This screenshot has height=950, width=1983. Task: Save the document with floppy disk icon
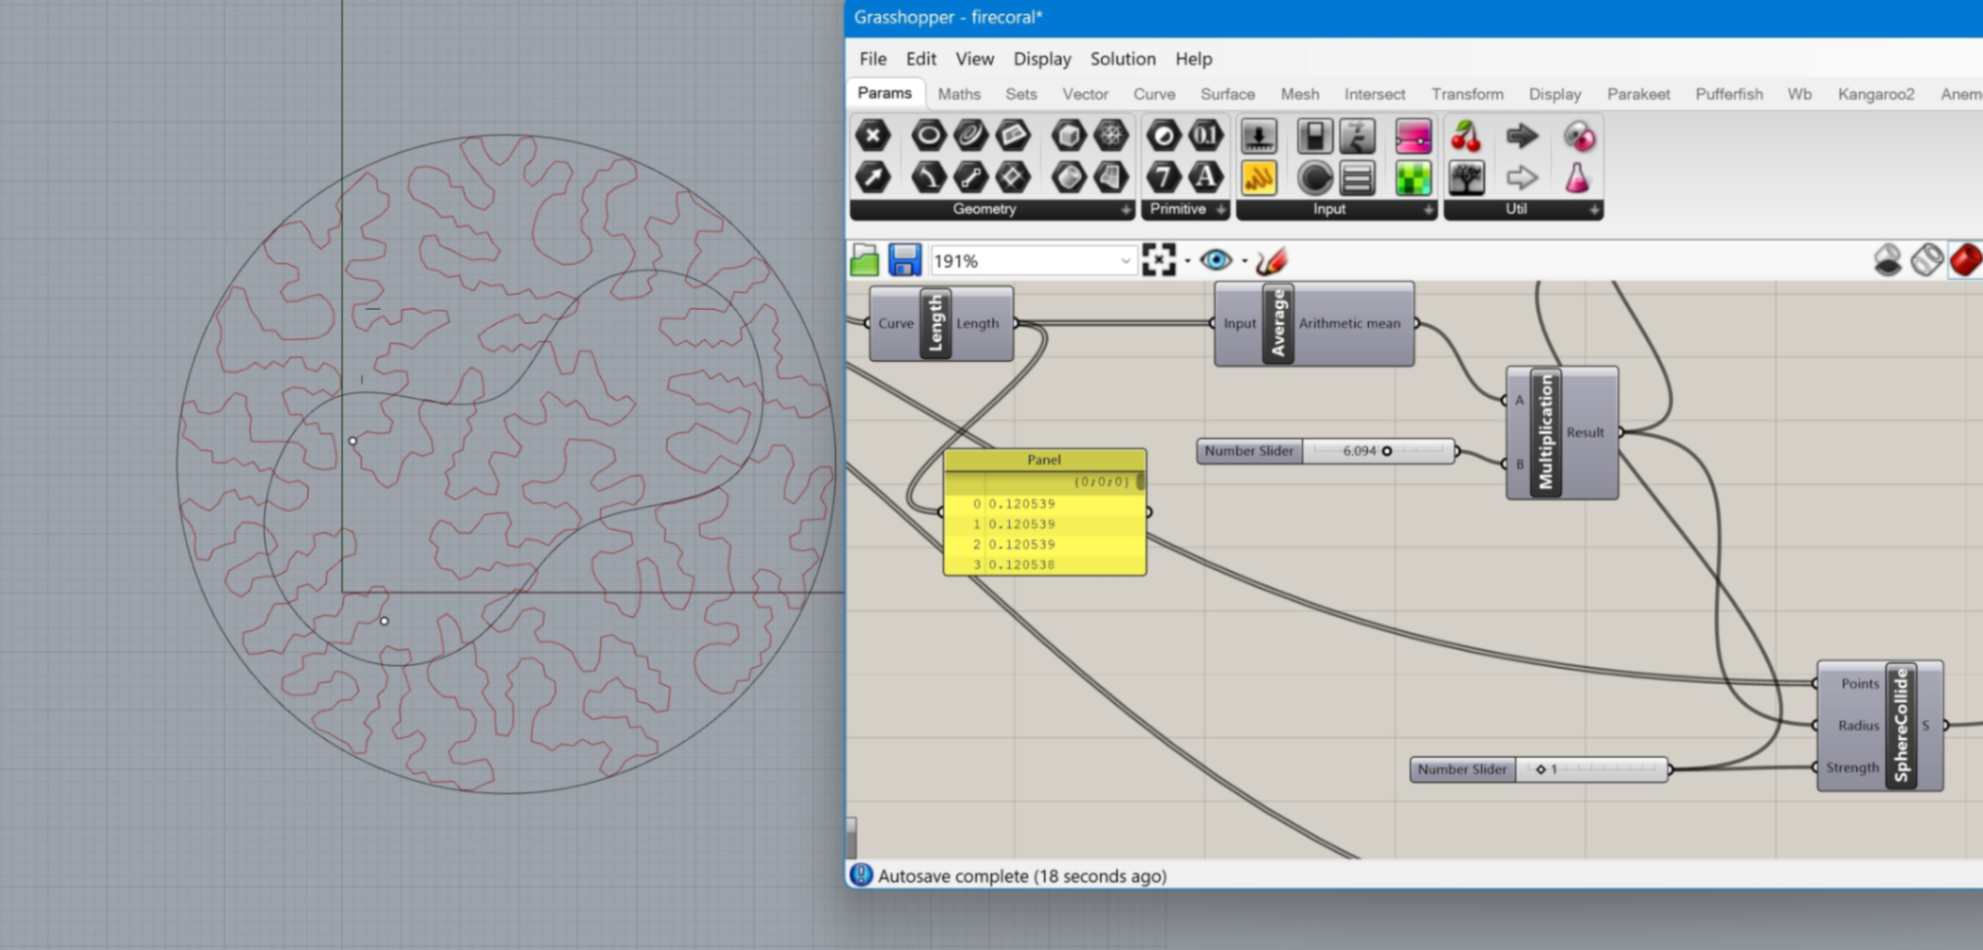[x=905, y=261]
